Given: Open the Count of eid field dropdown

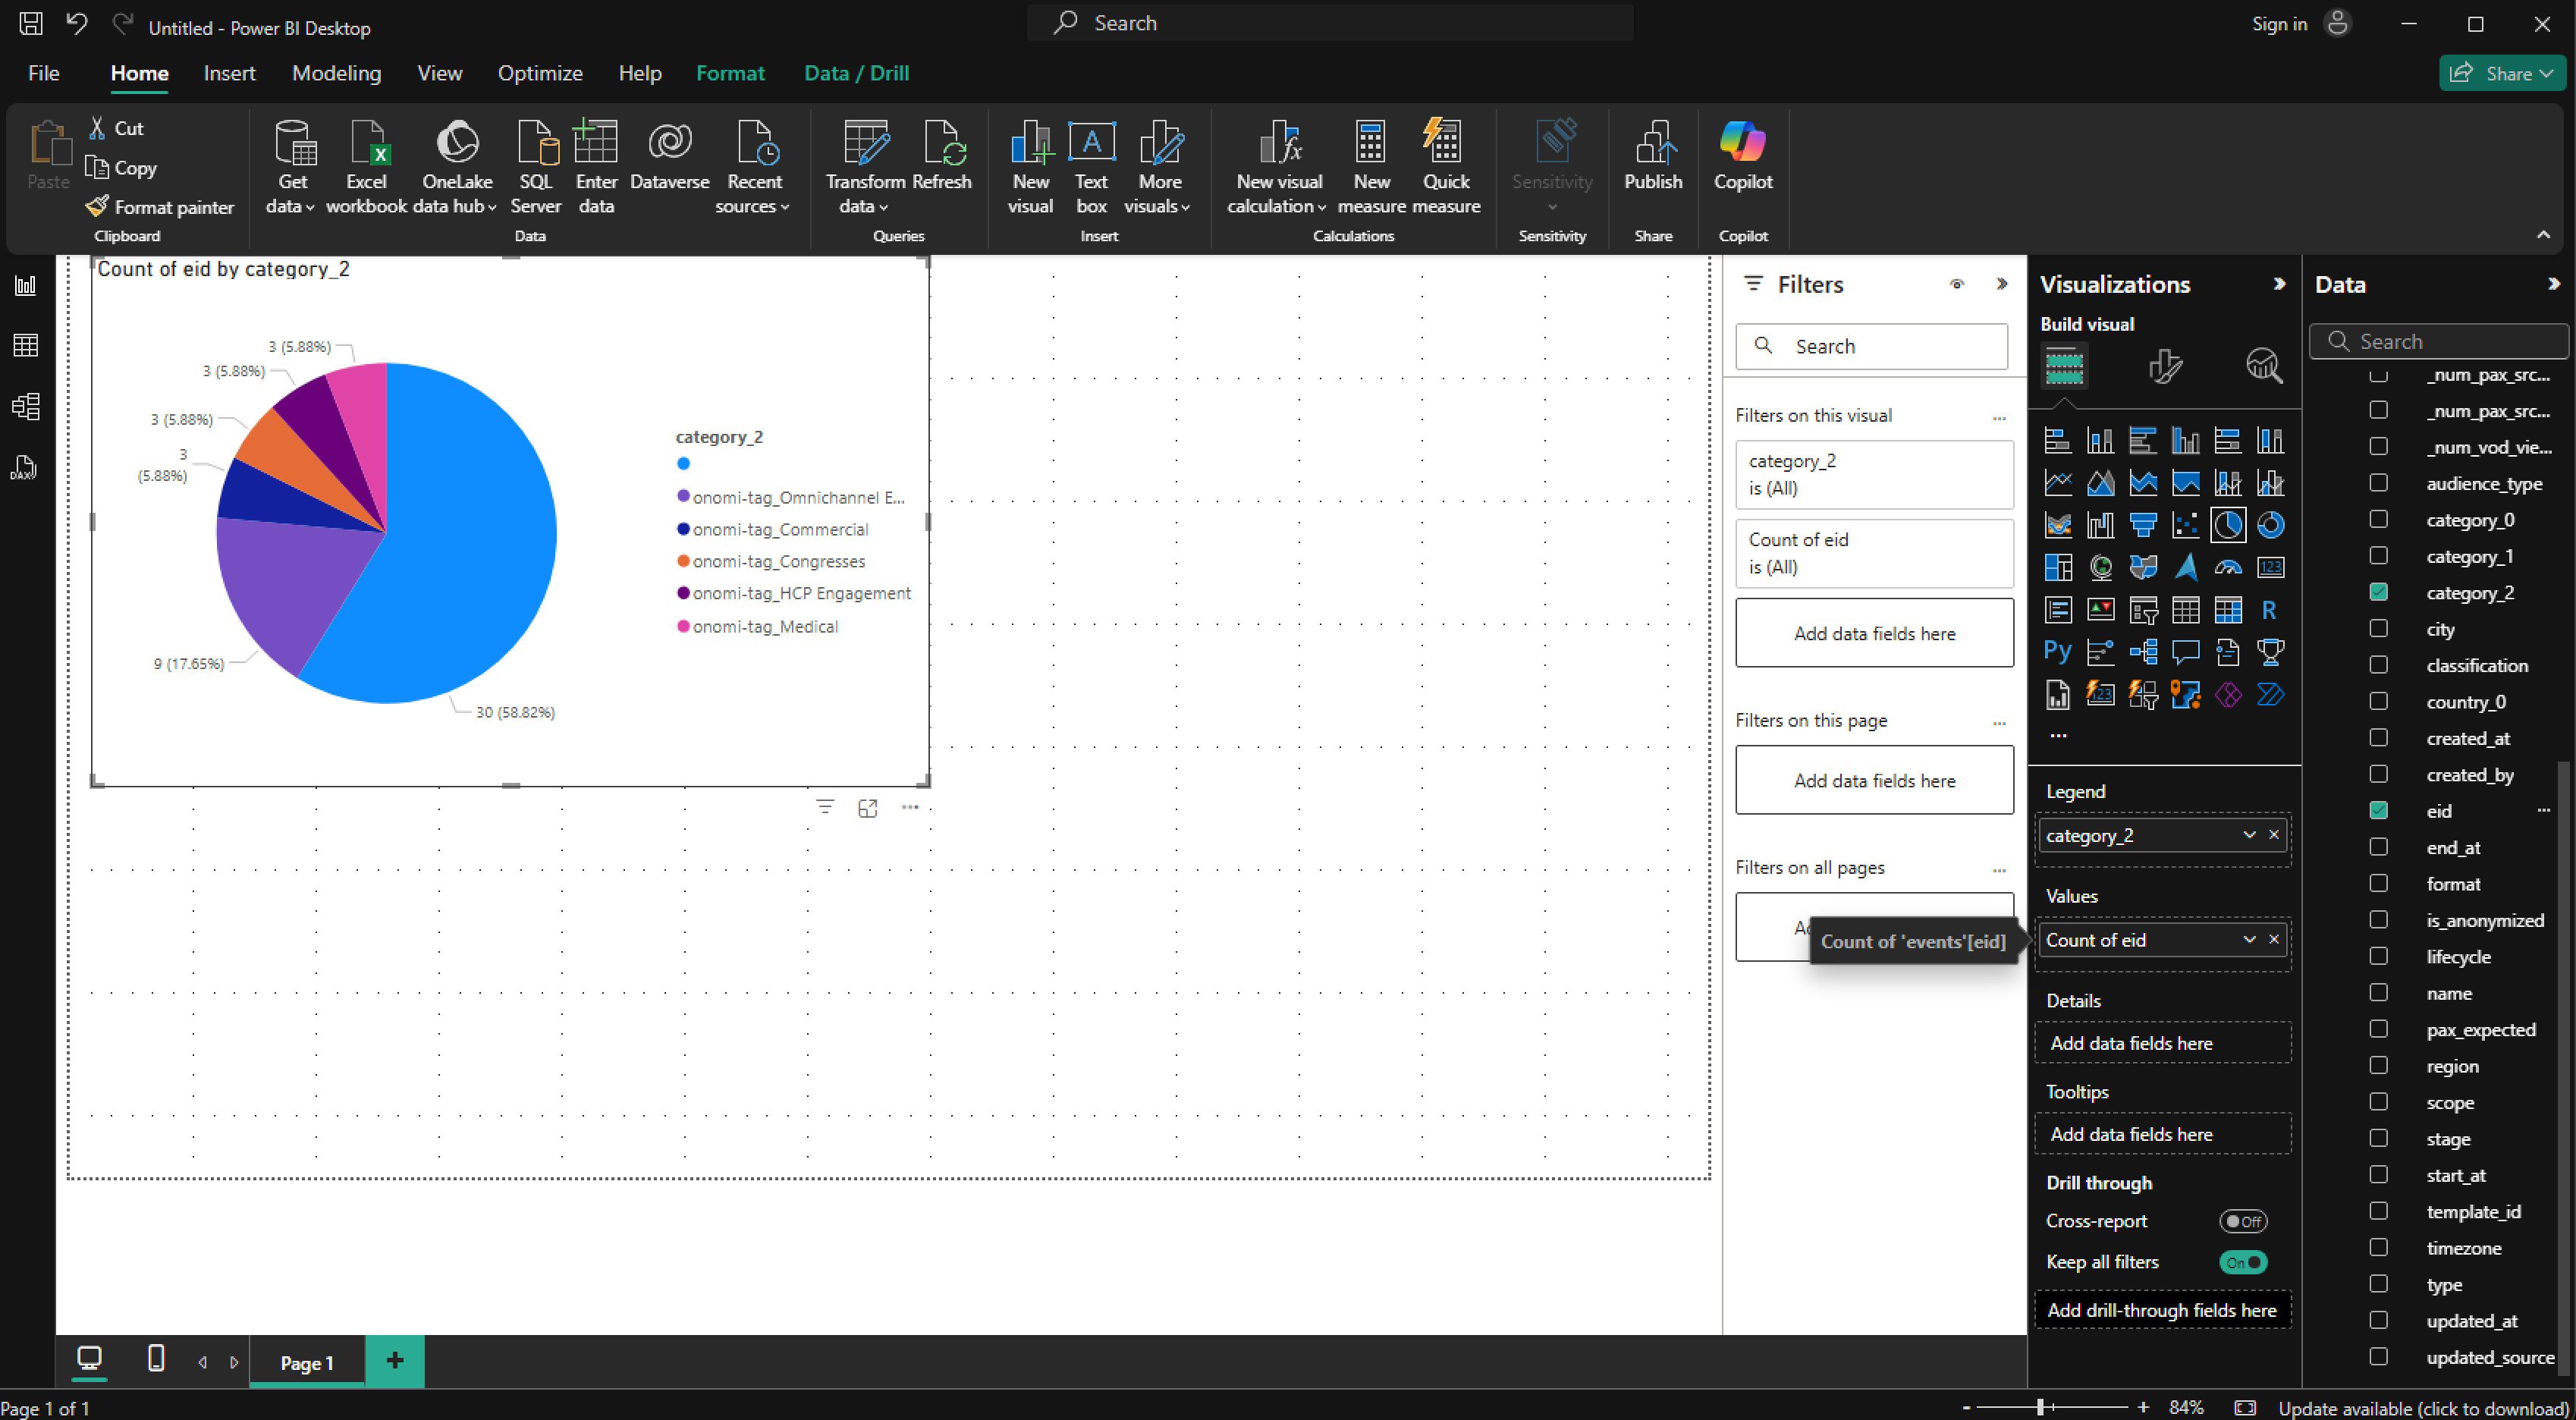Looking at the screenshot, I should coord(2249,940).
